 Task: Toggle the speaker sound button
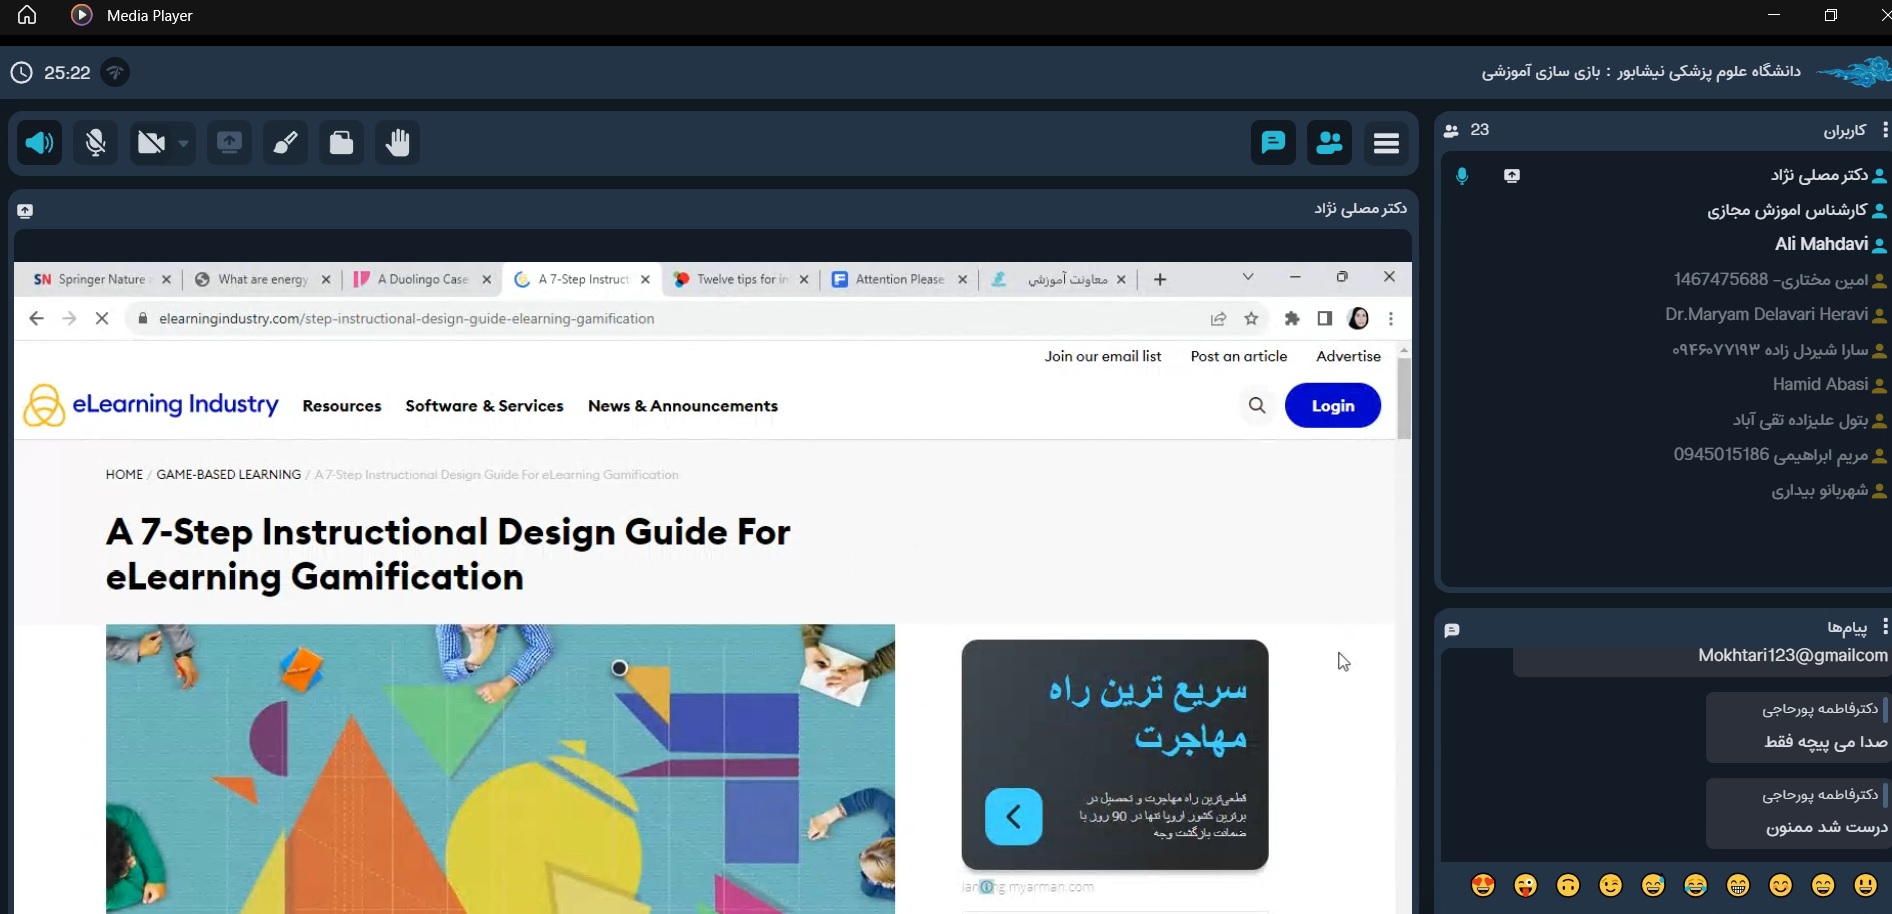[x=40, y=143]
